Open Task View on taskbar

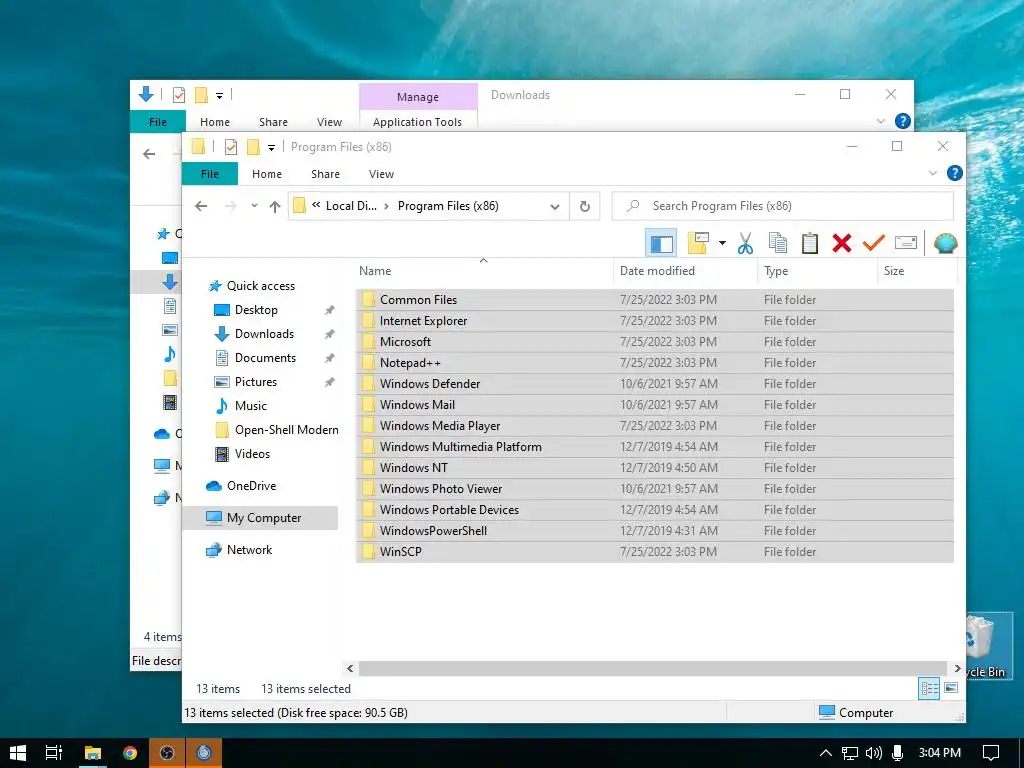(54, 753)
